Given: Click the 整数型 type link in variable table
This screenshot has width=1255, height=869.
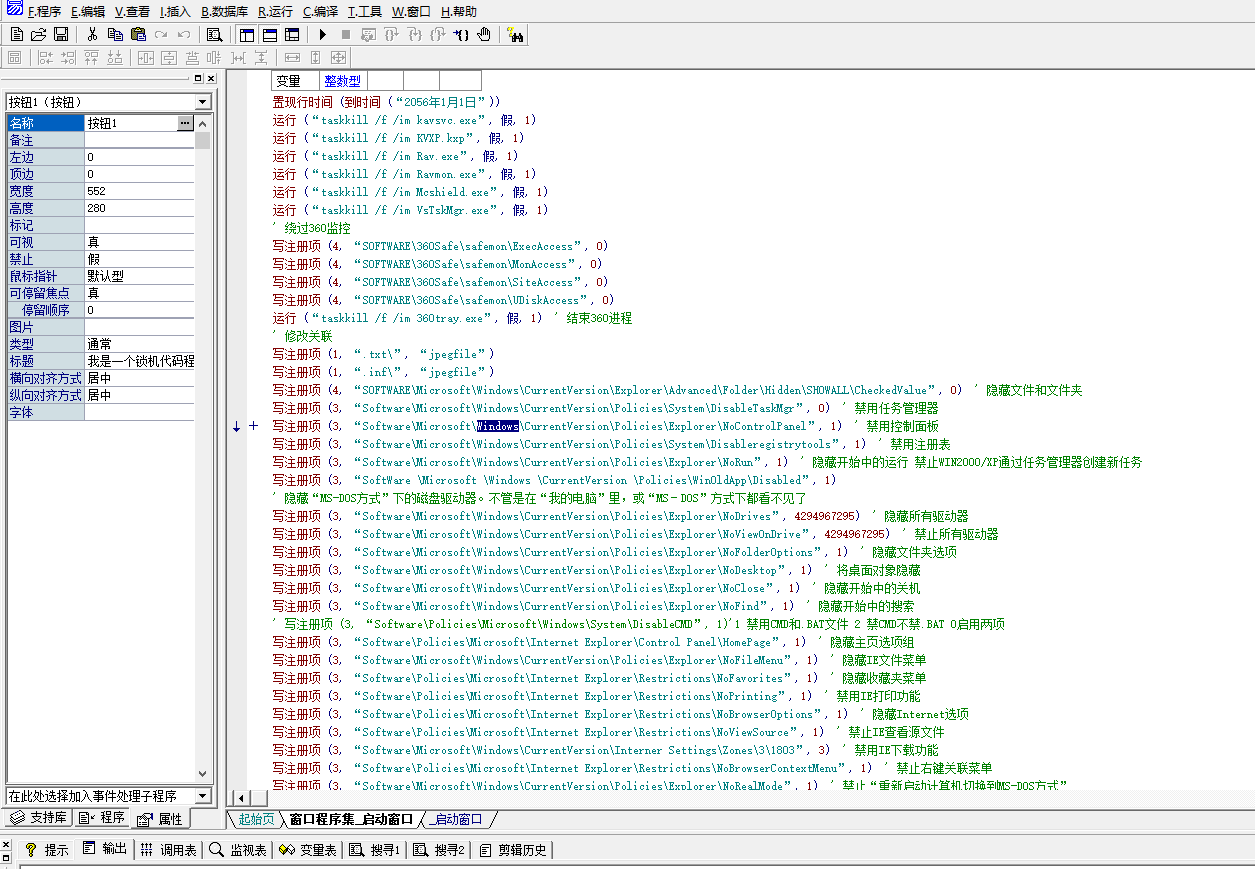Looking at the screenshot, I should point(342,81).
